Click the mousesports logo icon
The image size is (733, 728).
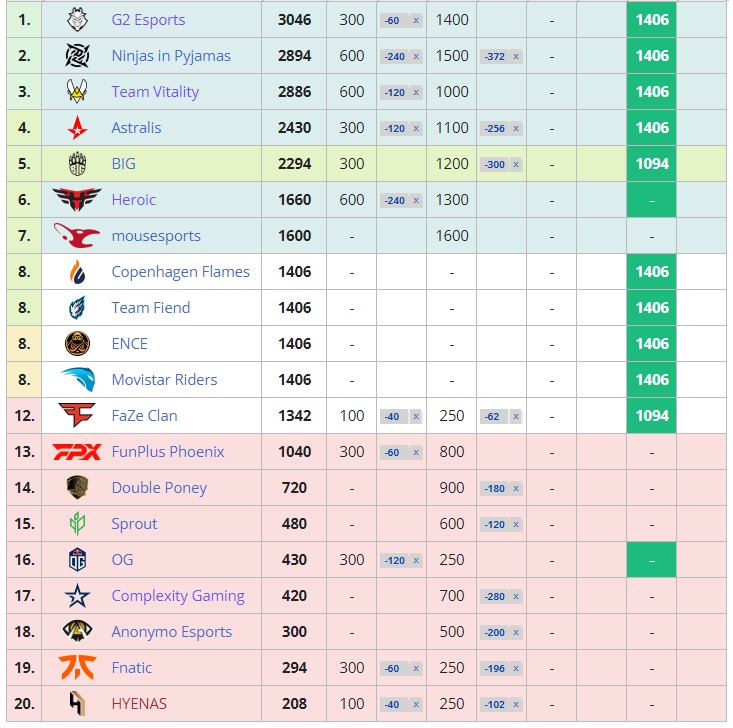[77, 236]
